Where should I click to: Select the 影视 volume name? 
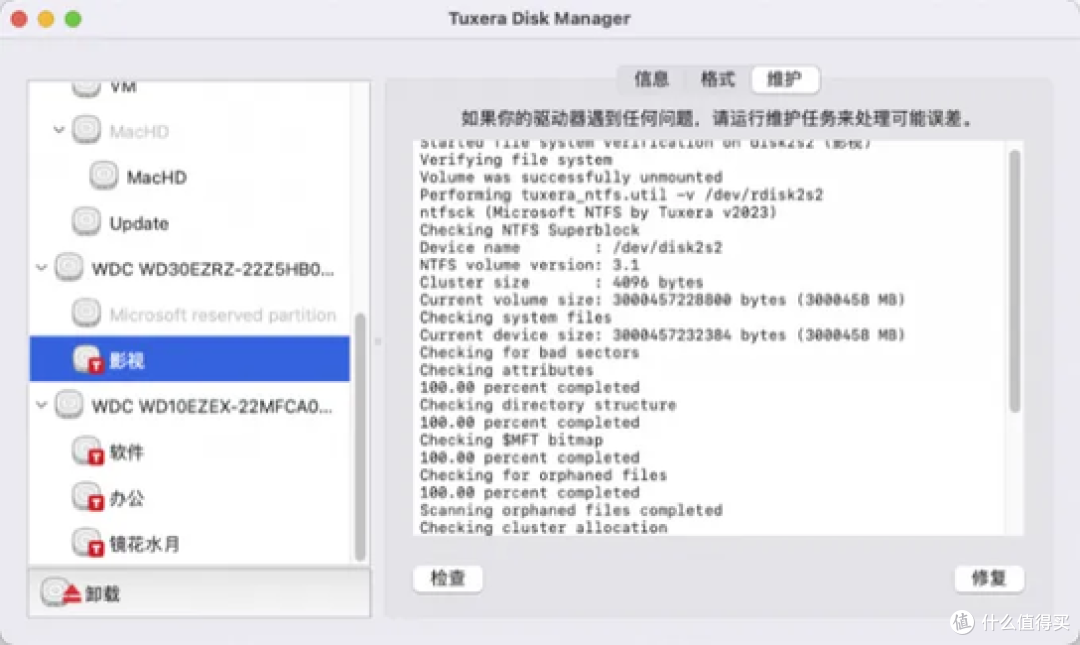(127, 360)
